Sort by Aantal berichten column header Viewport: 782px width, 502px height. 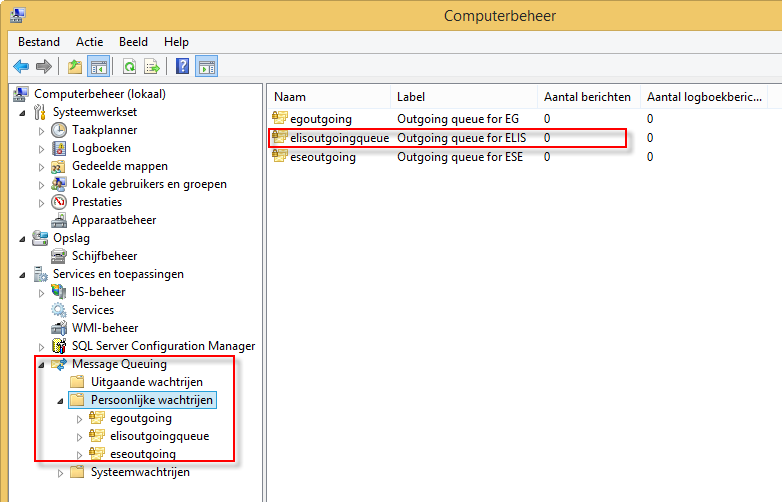pyautogui.click(x=589, y=97)
